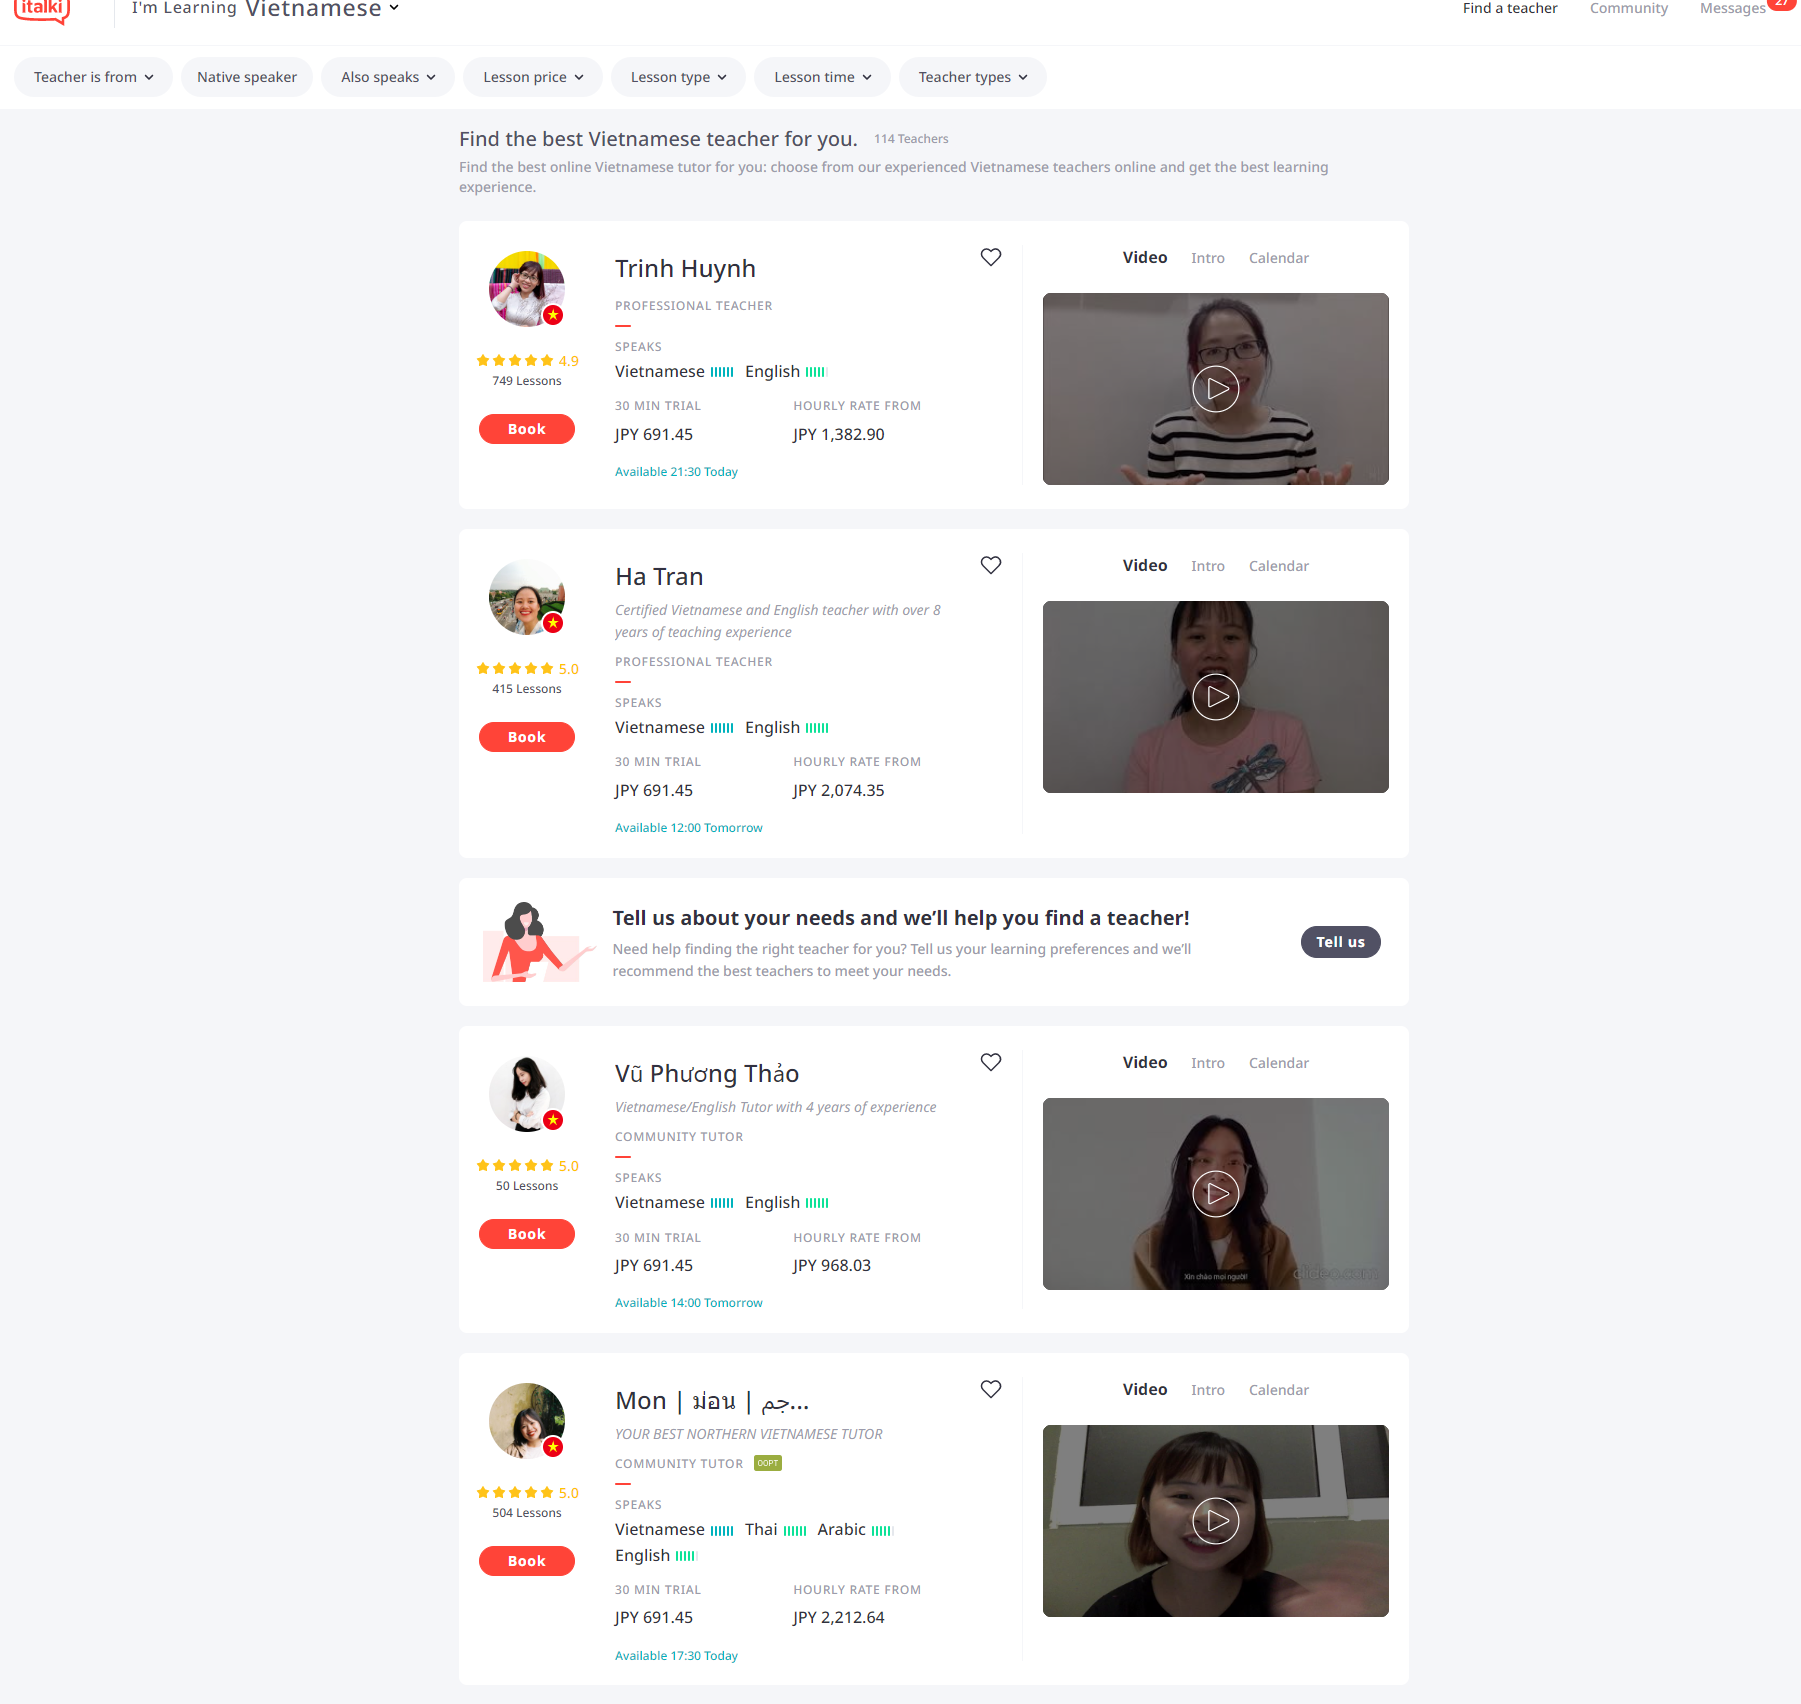This screenshot has width=1801, height=1704.
Task: Open Ha Tran's profile name
Action: pos(659,577)
